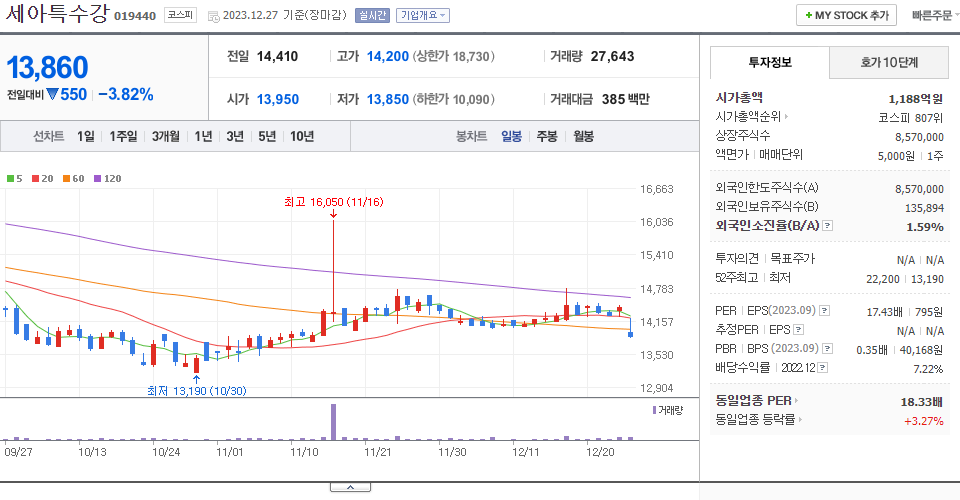The width and height of the screenshot is (960, 500).
Task: Switch to the 주봉 candle chart
Action: [547, 136]
